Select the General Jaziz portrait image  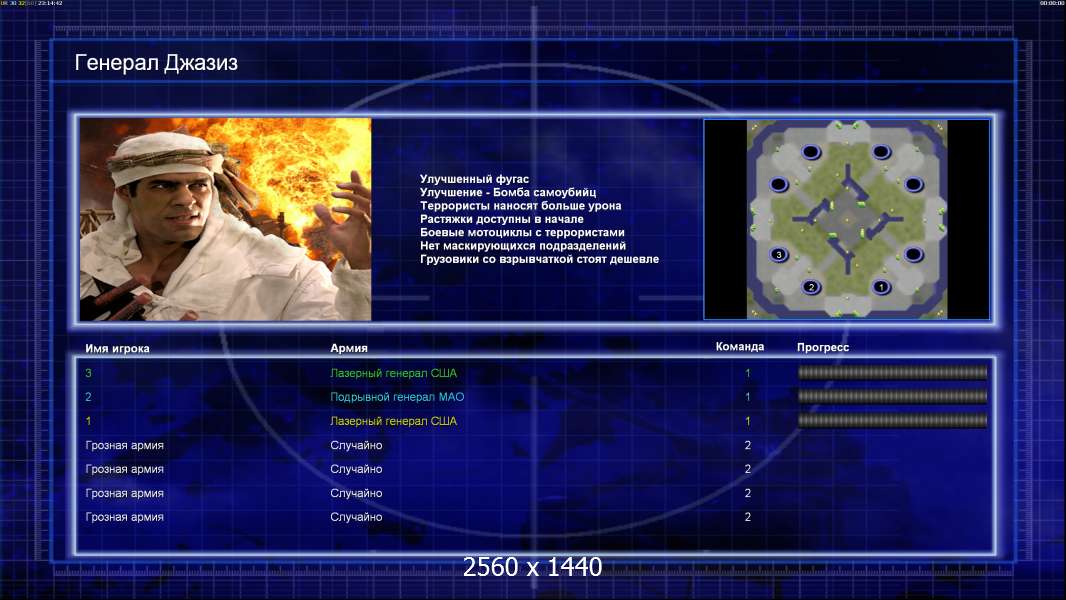coord(225,219)
